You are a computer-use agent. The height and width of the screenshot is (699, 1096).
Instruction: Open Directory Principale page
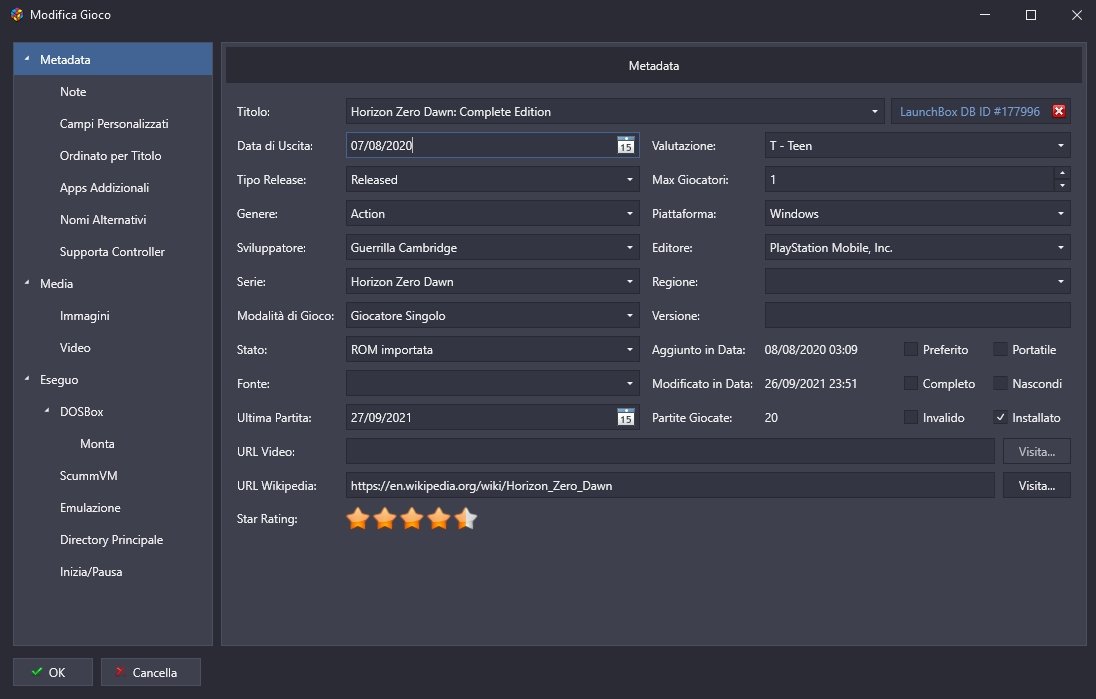pos(111,540)
